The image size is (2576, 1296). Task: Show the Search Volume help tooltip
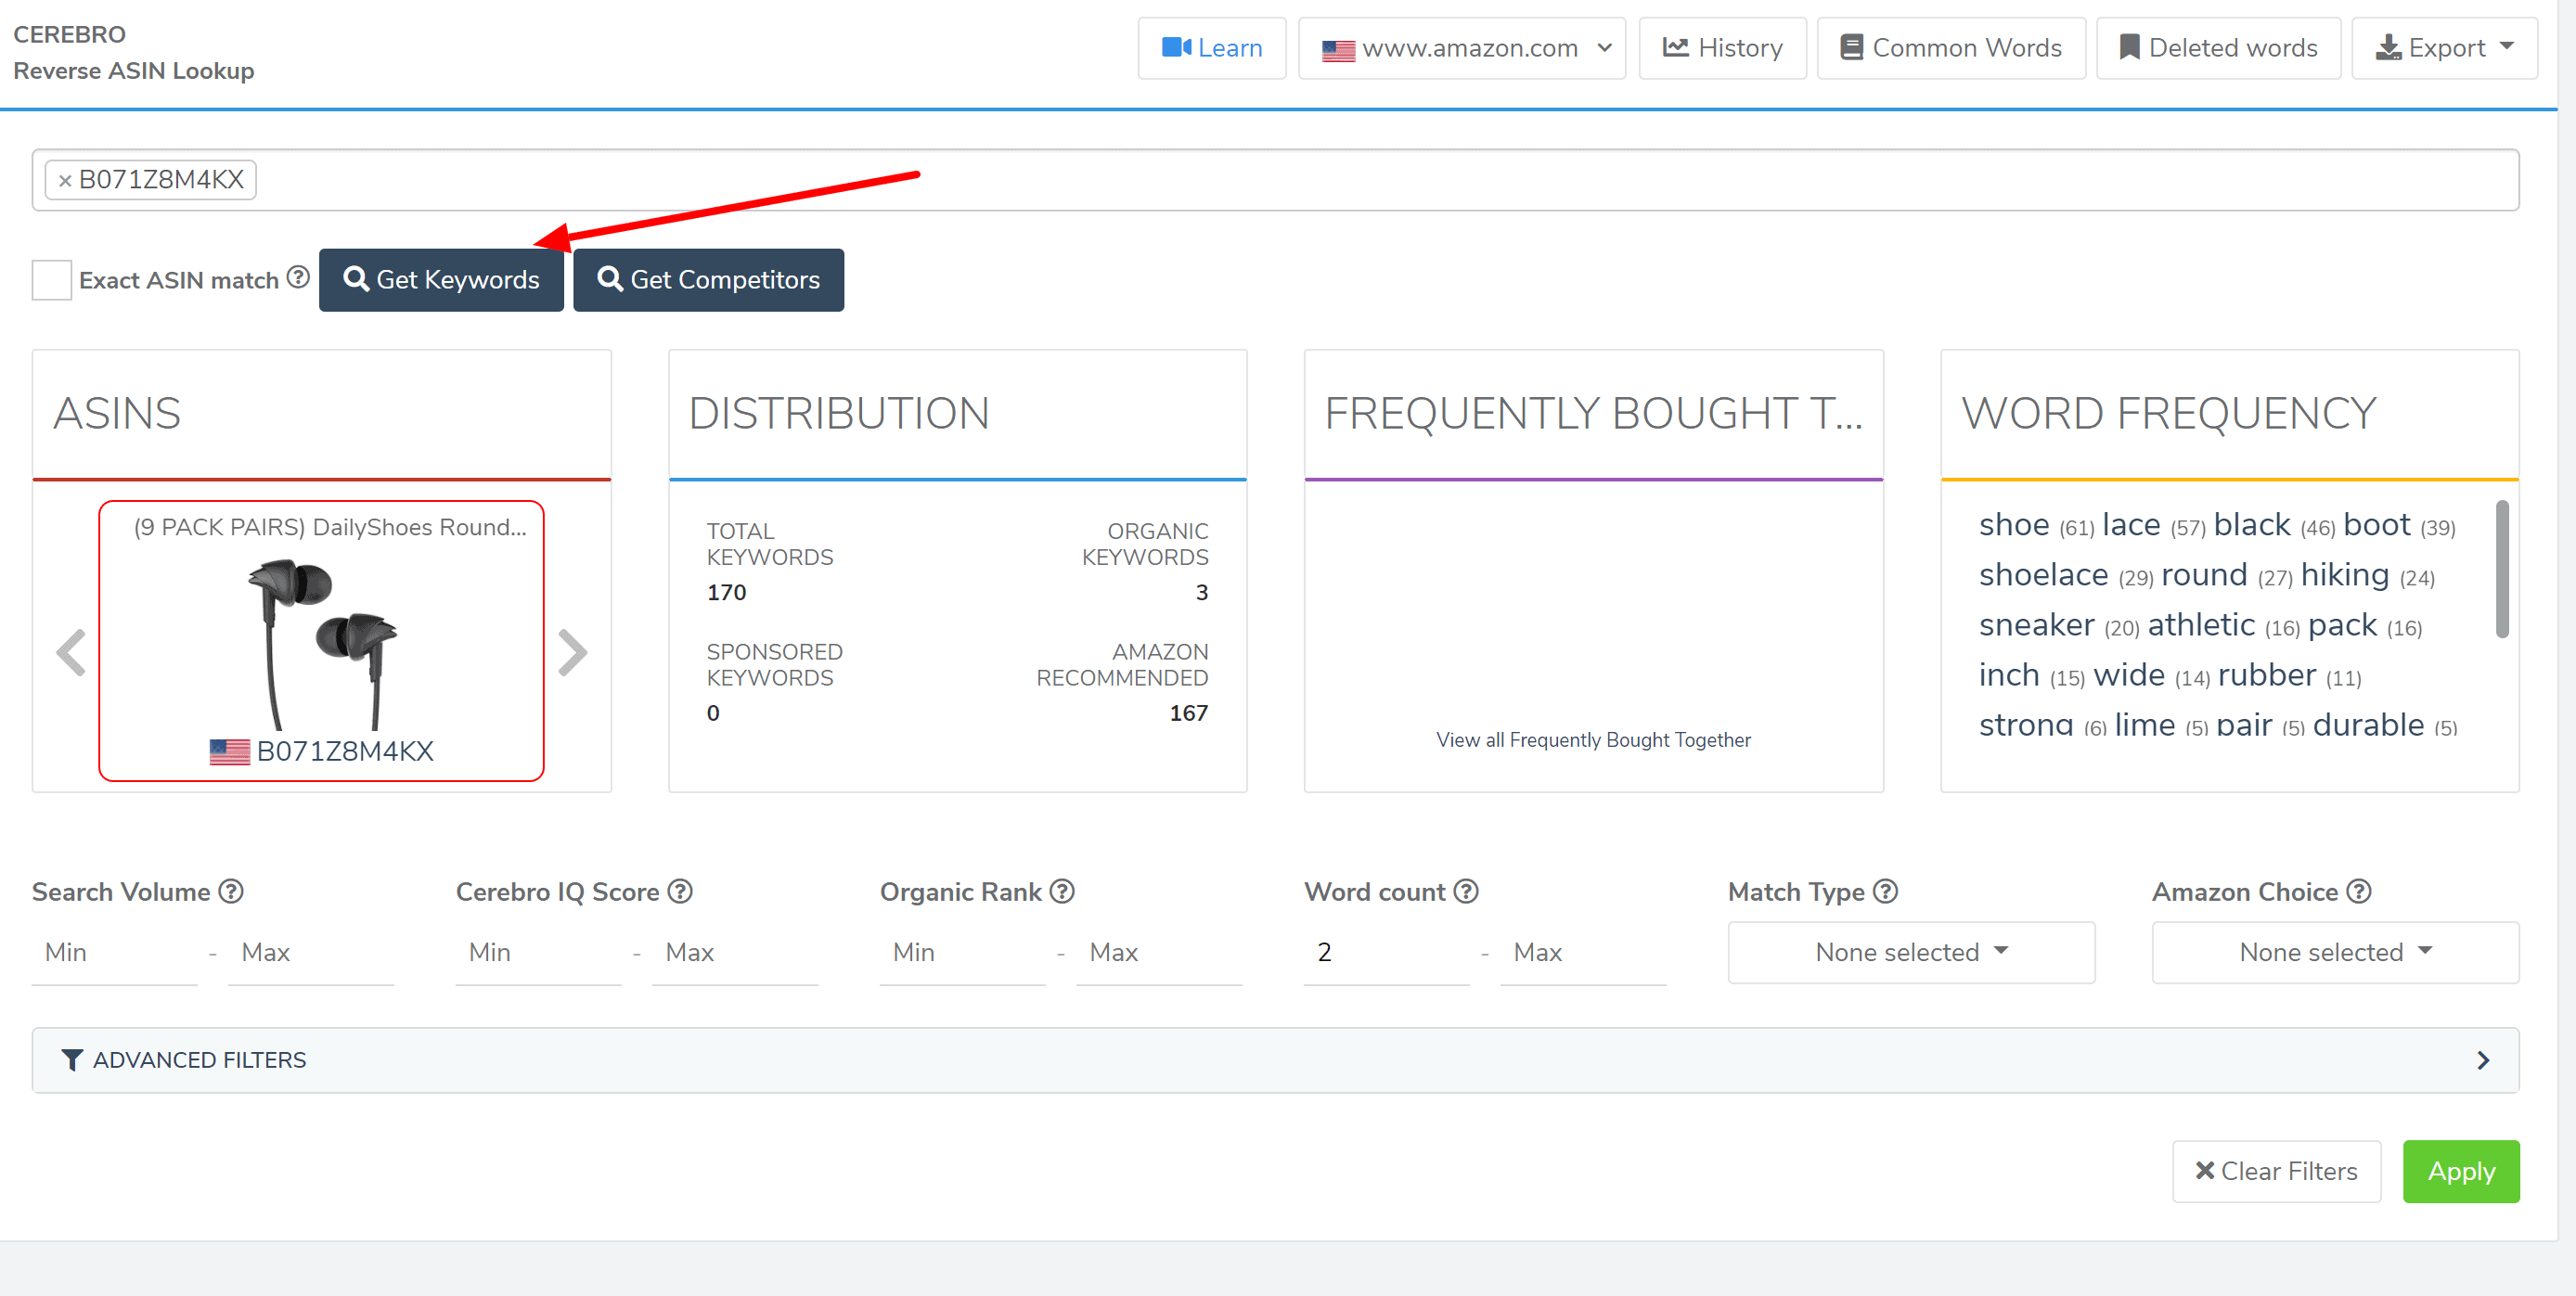point(231,891)
